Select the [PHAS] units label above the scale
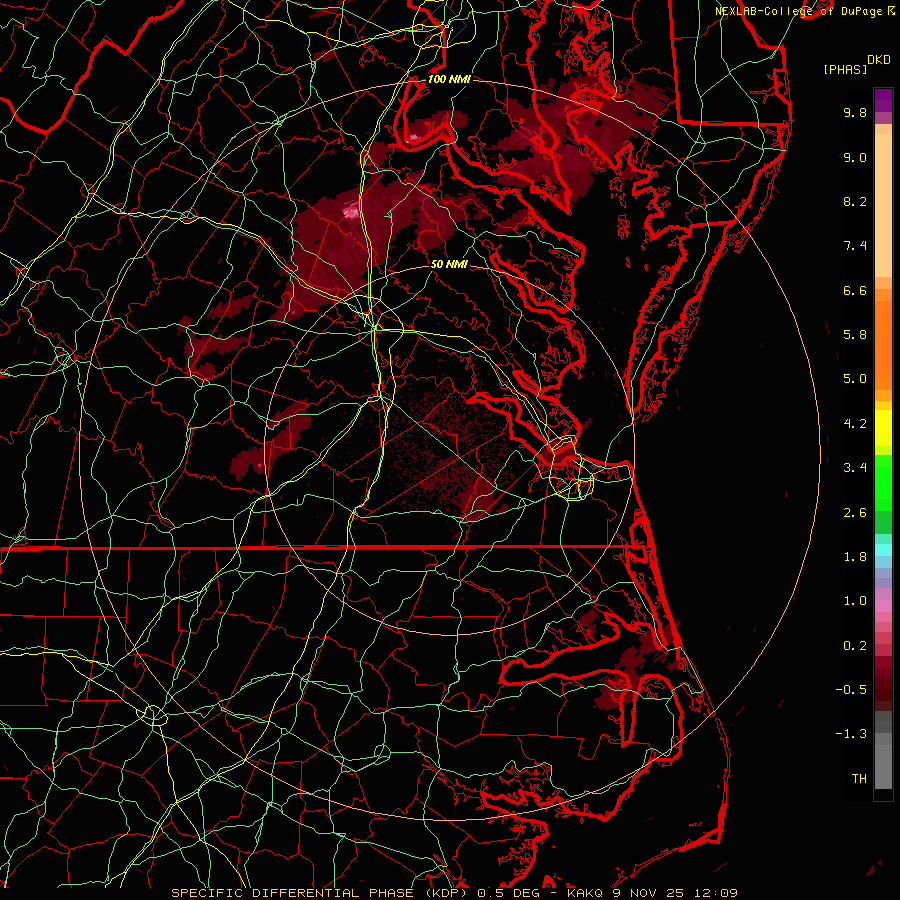 [x=845, y=69]
